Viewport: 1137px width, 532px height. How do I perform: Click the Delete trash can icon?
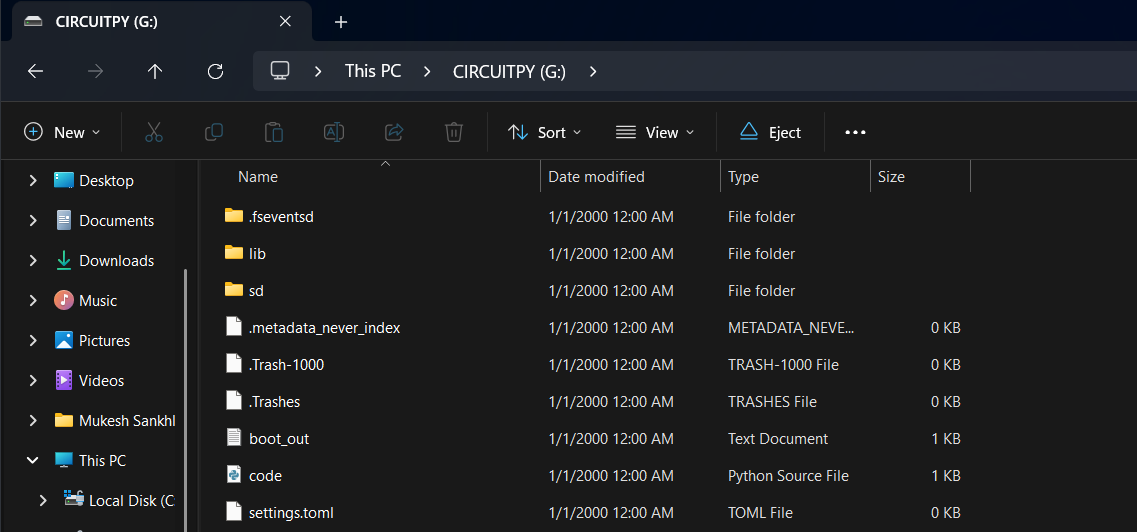point(453,132)
